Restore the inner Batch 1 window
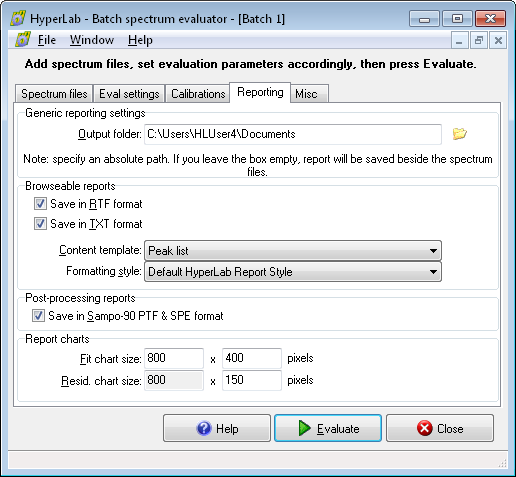The height and width of the screenshot is (477, 516). coord(479,41)
